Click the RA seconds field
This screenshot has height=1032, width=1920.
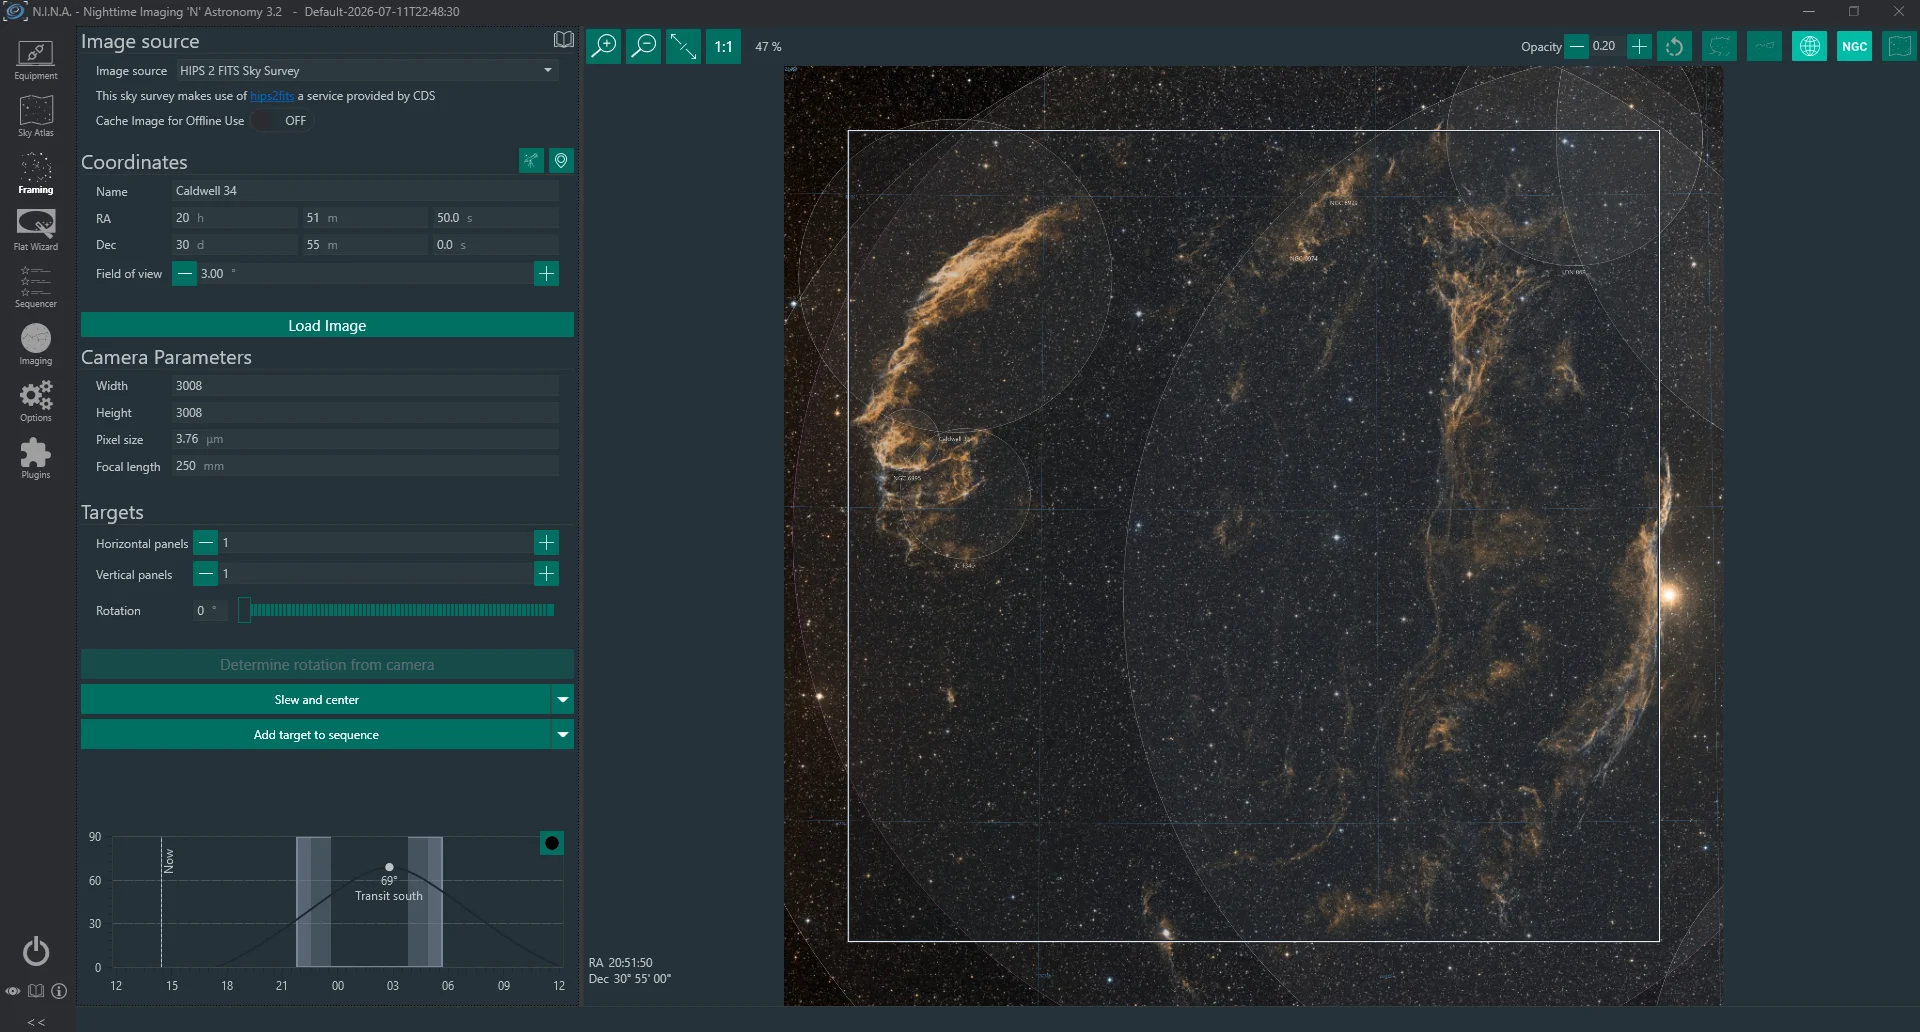point(496,218)
